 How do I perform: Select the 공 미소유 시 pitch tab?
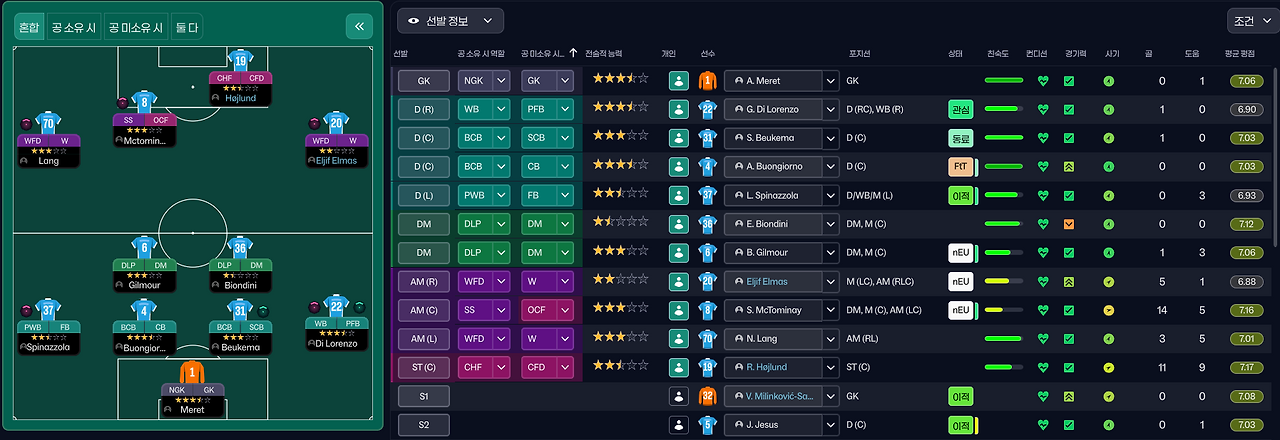[x=135, y=27]
